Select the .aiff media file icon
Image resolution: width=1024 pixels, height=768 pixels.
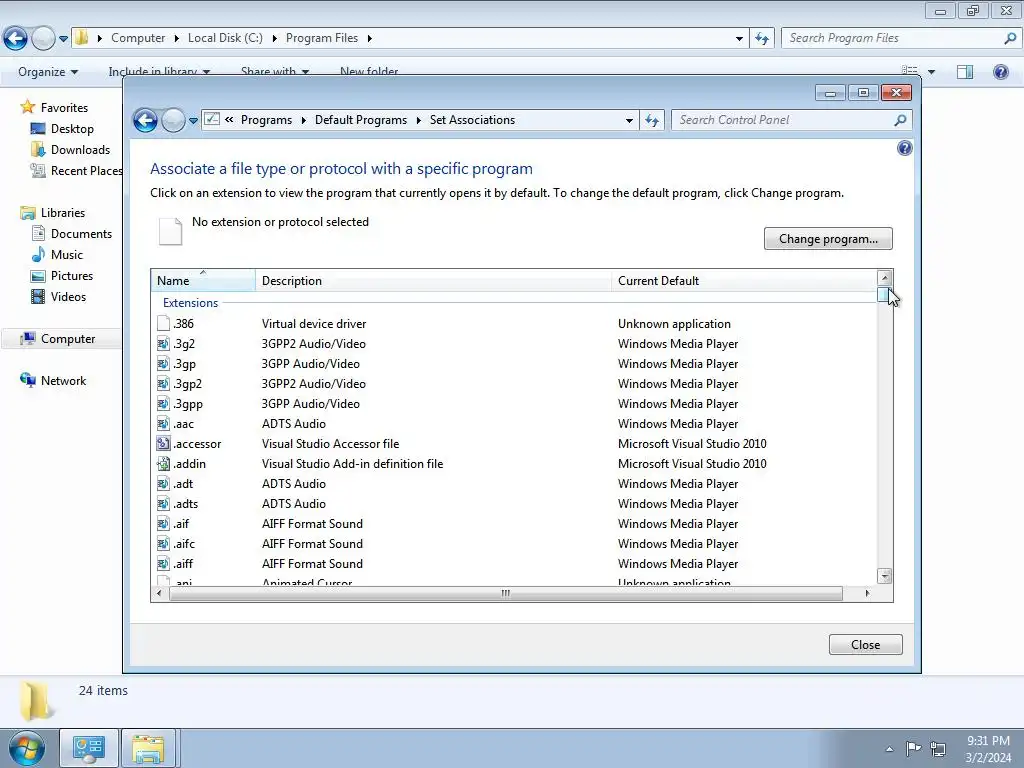(163, 564)
